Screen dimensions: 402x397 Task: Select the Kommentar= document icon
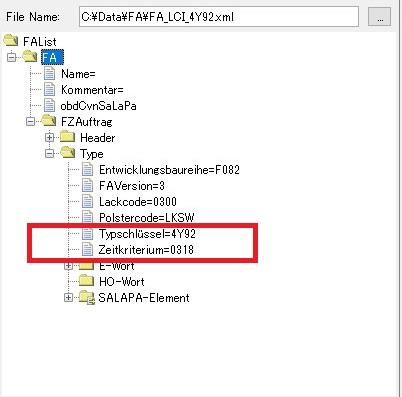(x=49, y=89)
